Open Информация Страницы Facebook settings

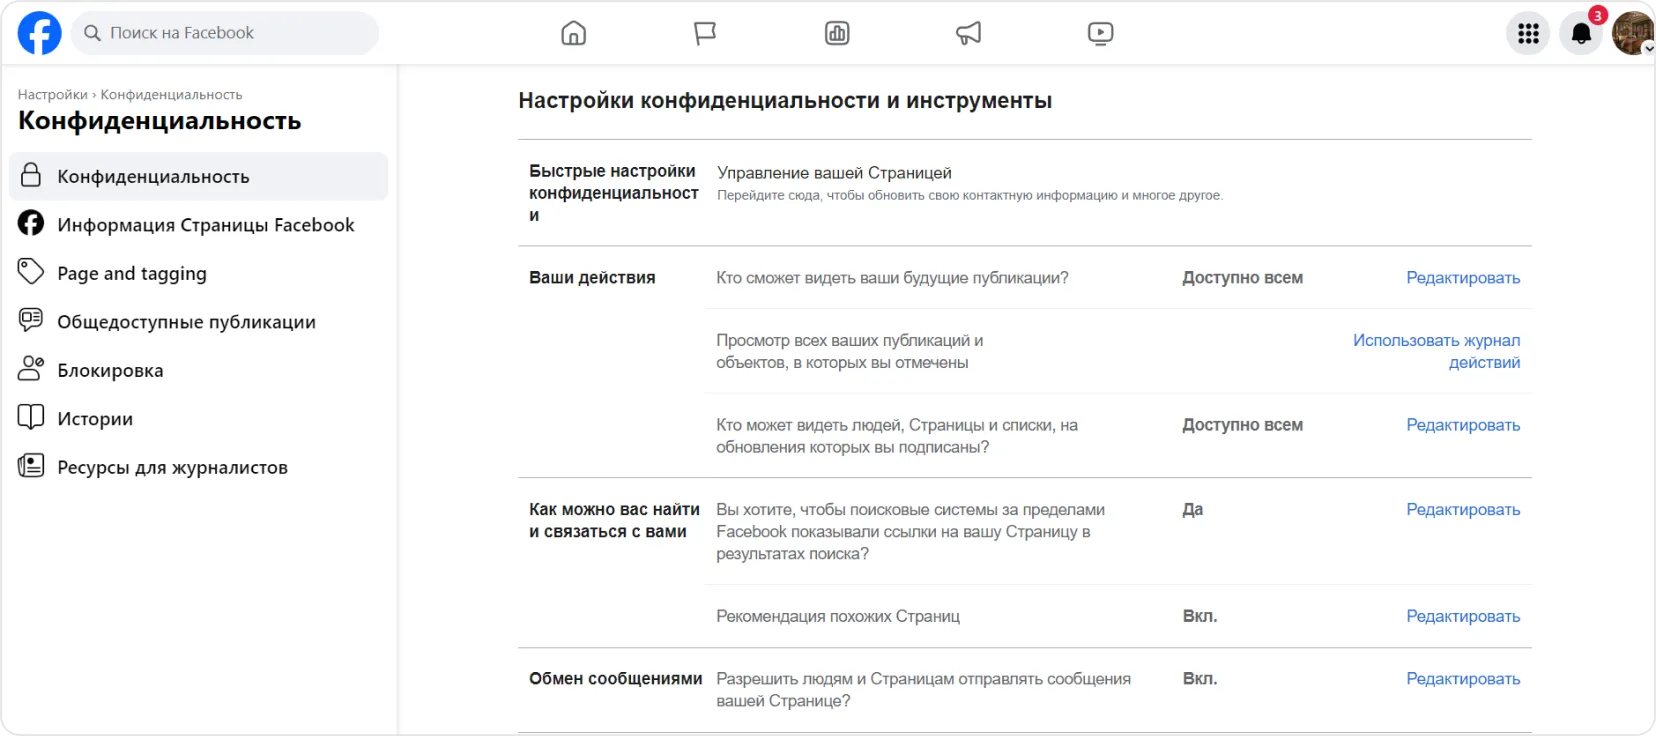[x=205, y=225]
